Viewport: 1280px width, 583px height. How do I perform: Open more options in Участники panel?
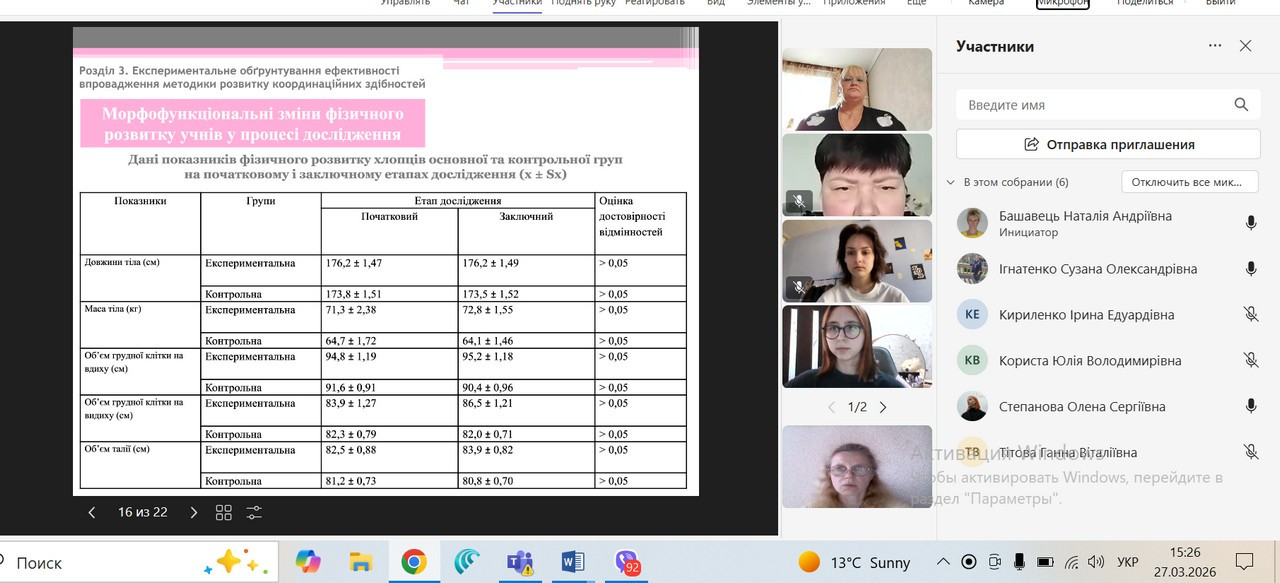coord(1215,46)
